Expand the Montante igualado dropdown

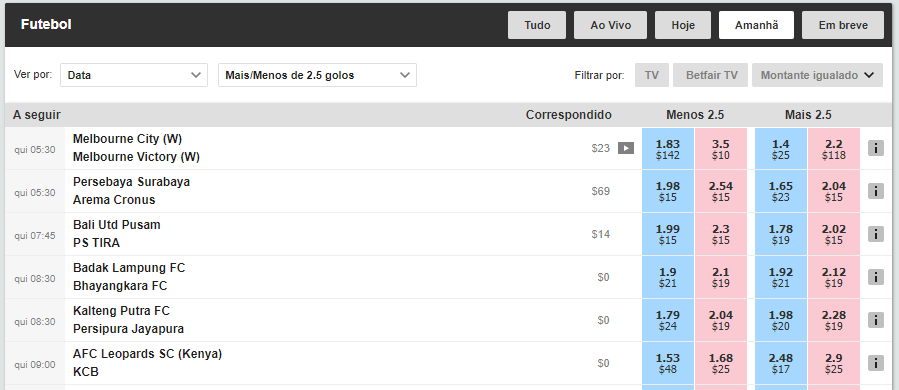pyautogui.click(x=817, y=75)
